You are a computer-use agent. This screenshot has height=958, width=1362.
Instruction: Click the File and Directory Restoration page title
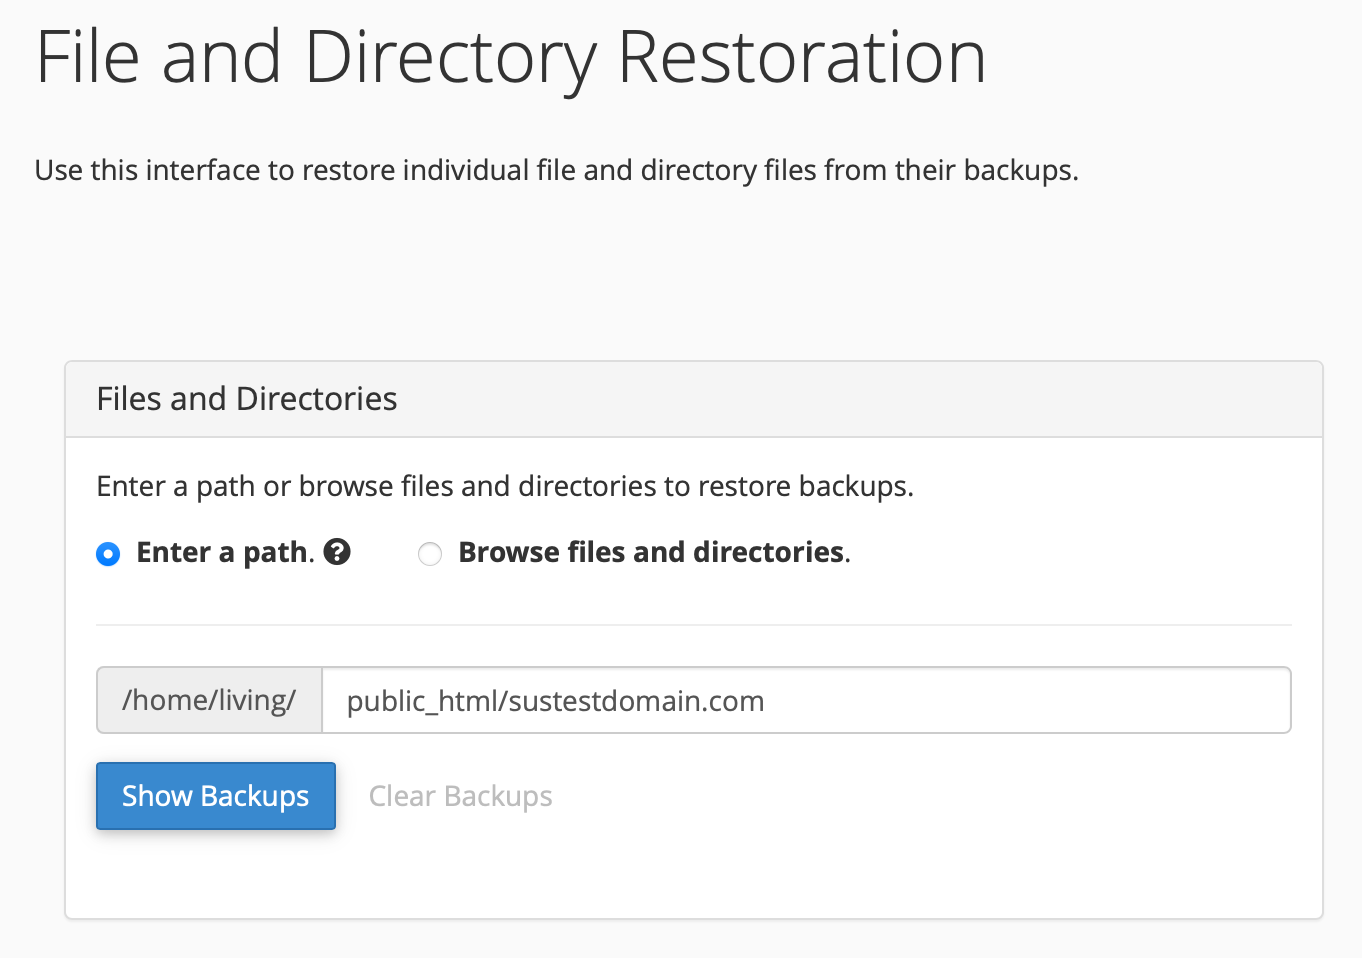click(x=511, y=58)
